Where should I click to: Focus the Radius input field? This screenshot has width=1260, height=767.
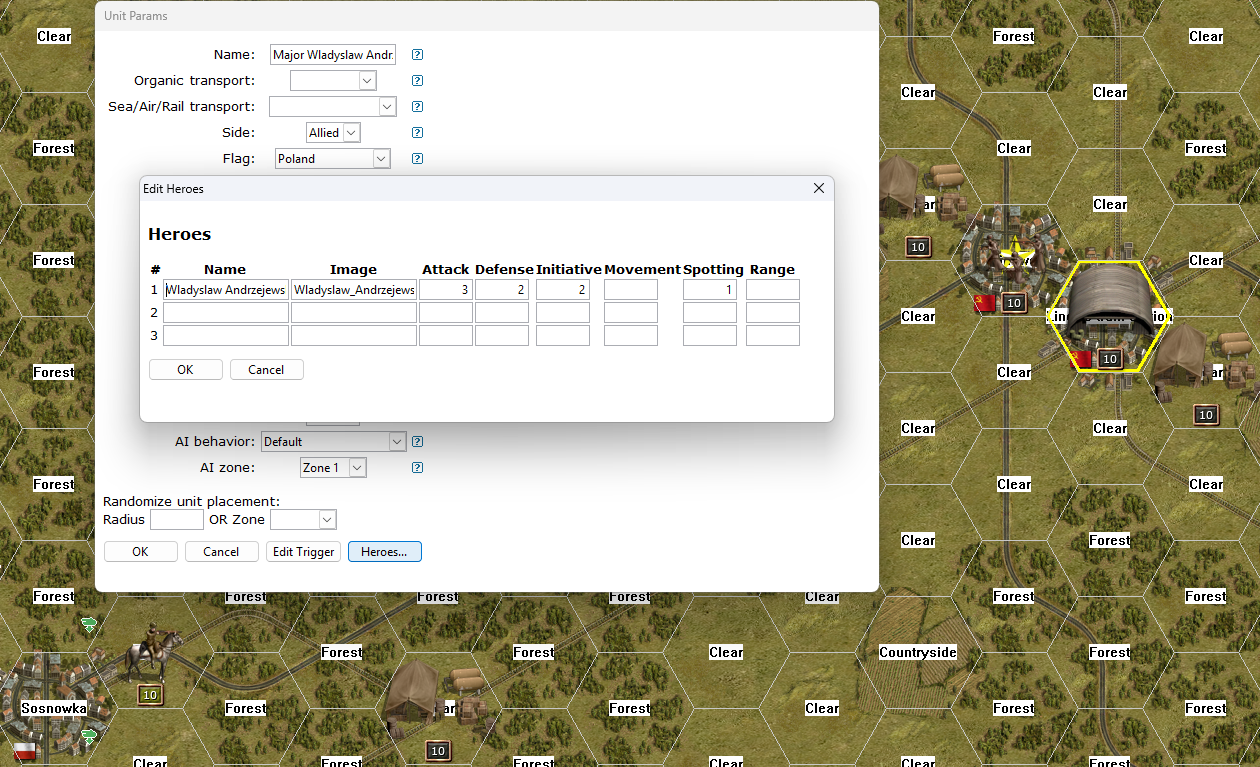click(x=177, y=520)
